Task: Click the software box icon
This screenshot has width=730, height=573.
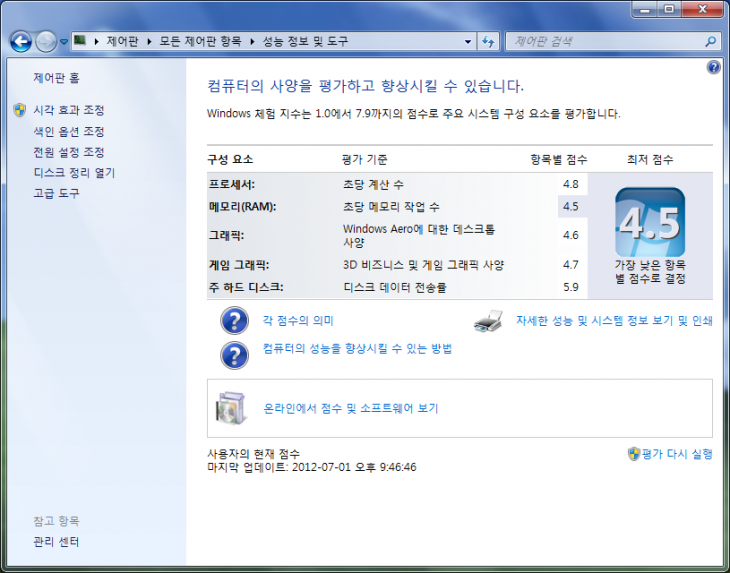Action: click(x=230, y=408)
